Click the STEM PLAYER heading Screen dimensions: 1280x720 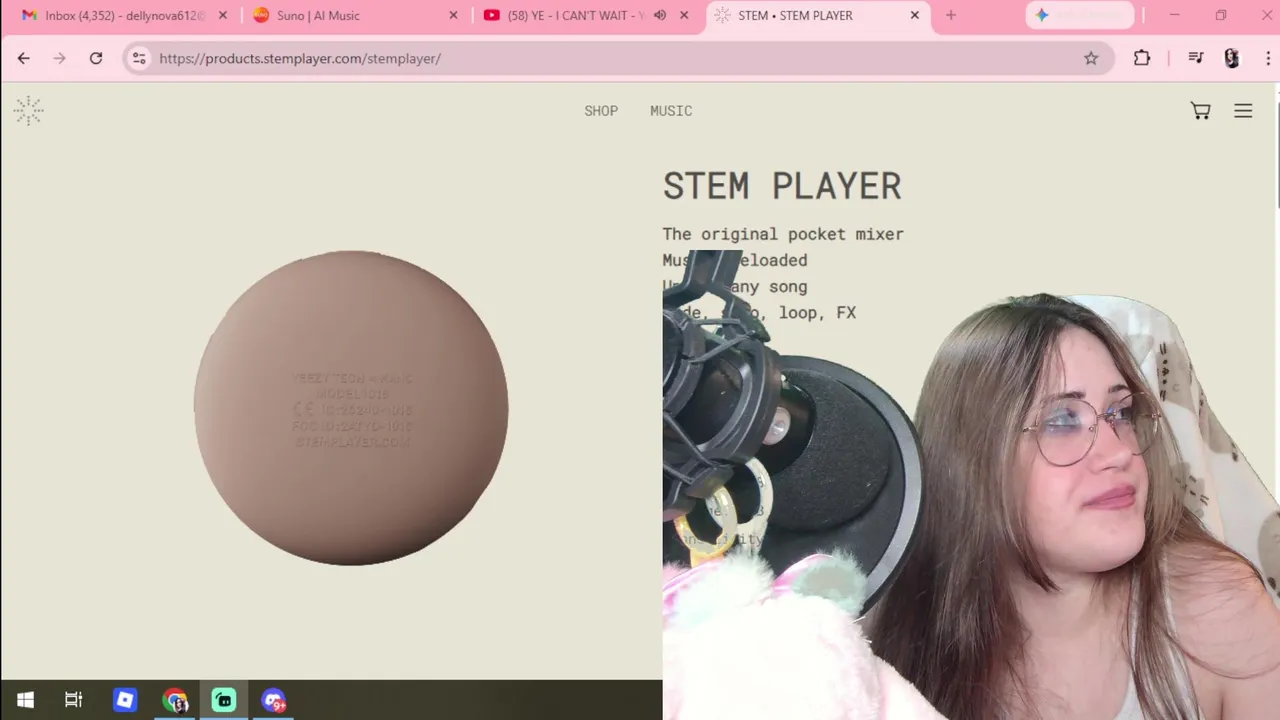[x=782, y=186]
